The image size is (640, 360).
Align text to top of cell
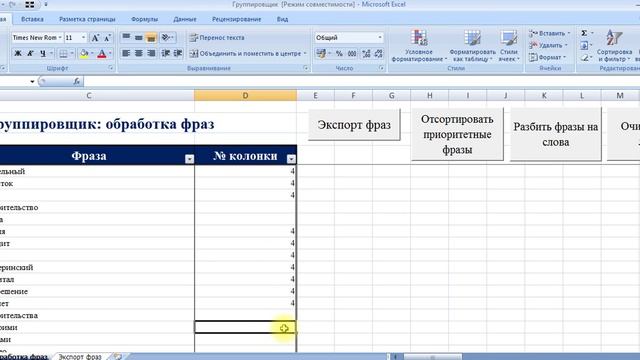tap(127, 38)
